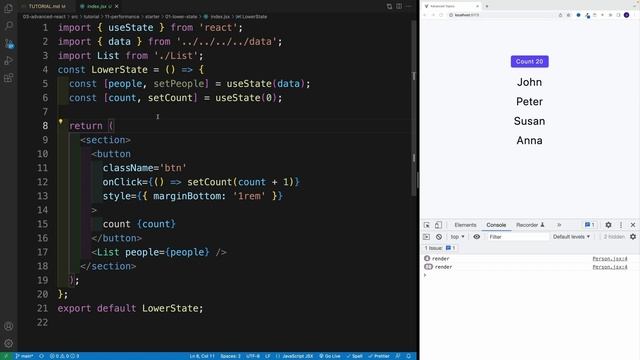Open the browser profile avatar
The width and height of the screenshot is (640, 360).
tap(626, 15)
